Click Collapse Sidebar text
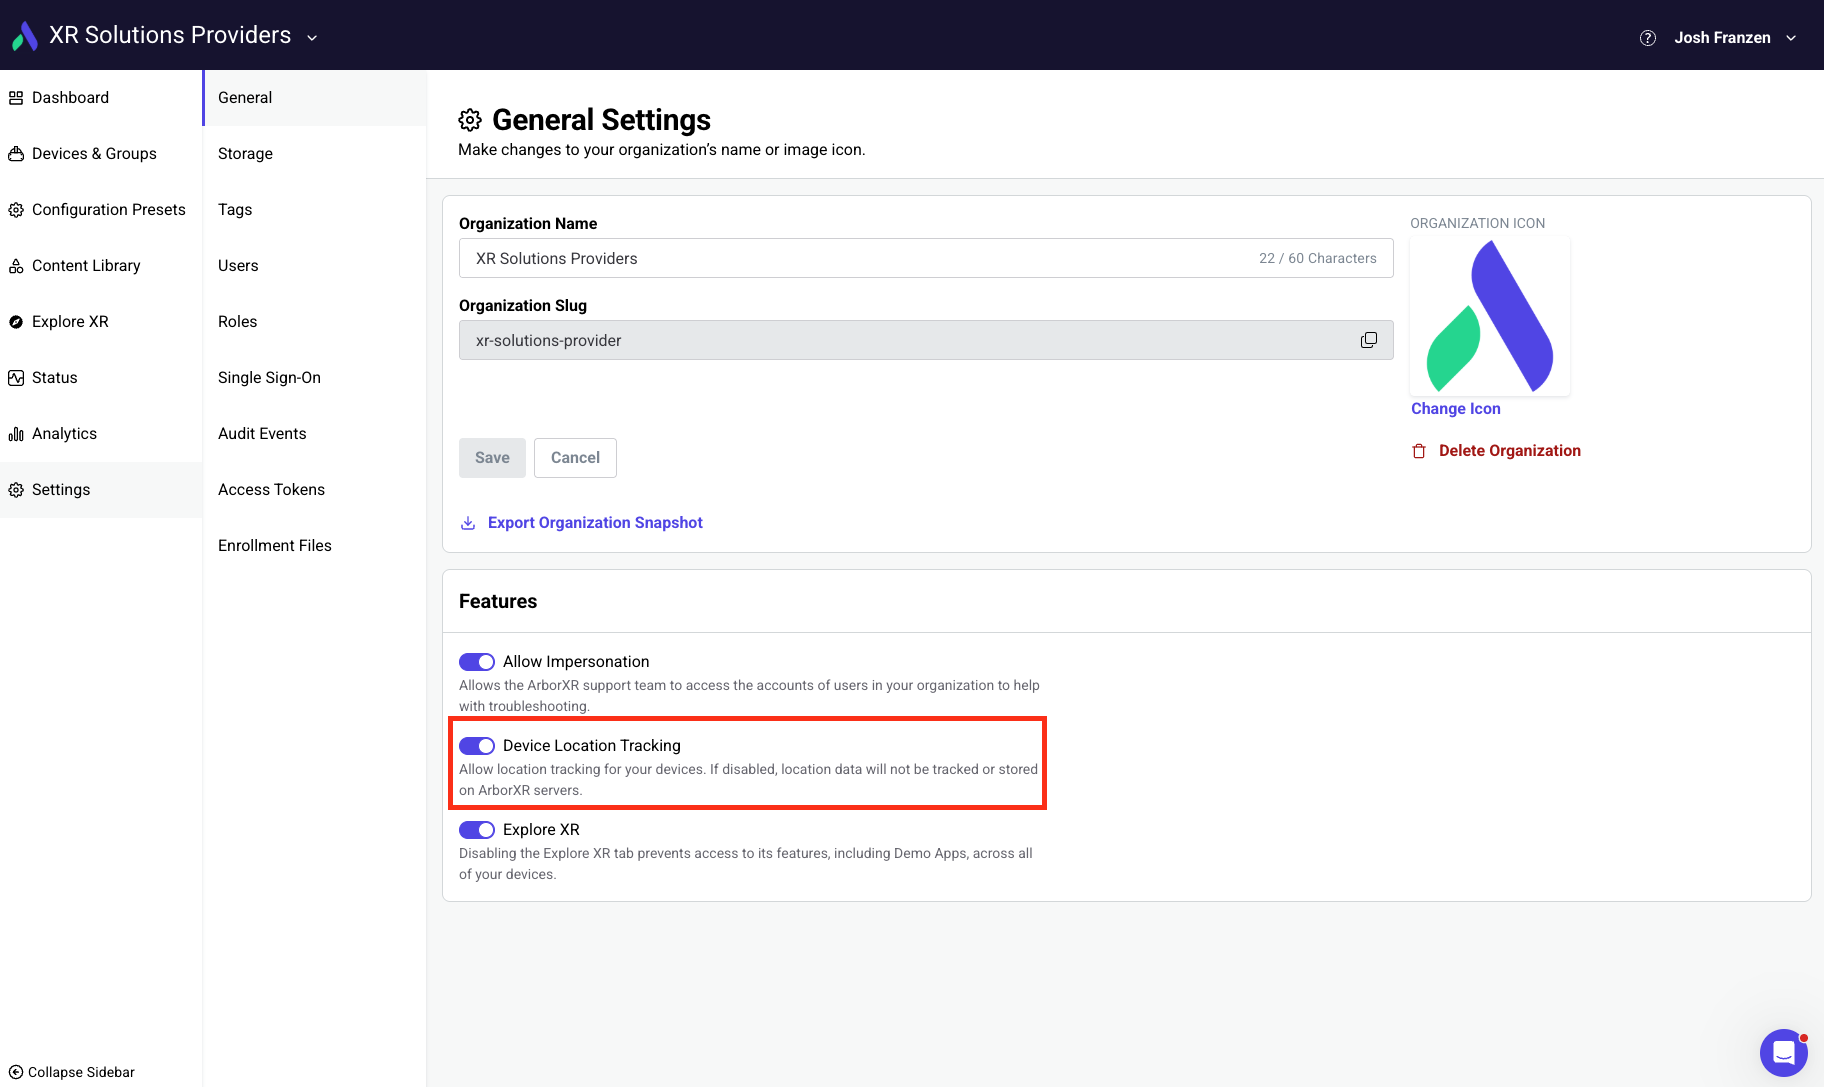This screenshot has height=1087, width=1824. tap(81, 1072)
